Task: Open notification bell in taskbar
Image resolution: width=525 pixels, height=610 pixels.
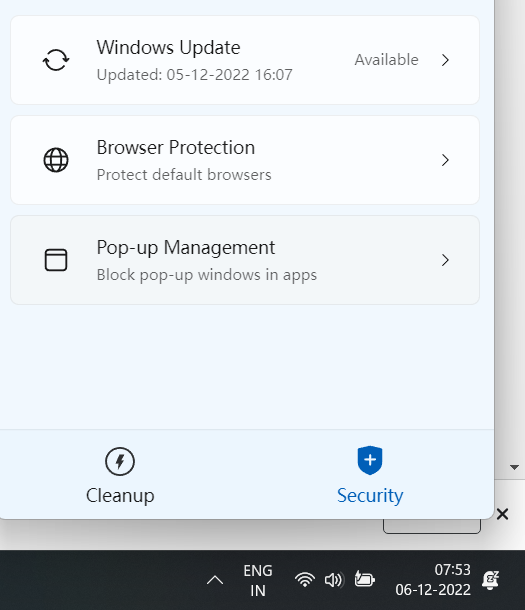Action: (x=490, y=580)
